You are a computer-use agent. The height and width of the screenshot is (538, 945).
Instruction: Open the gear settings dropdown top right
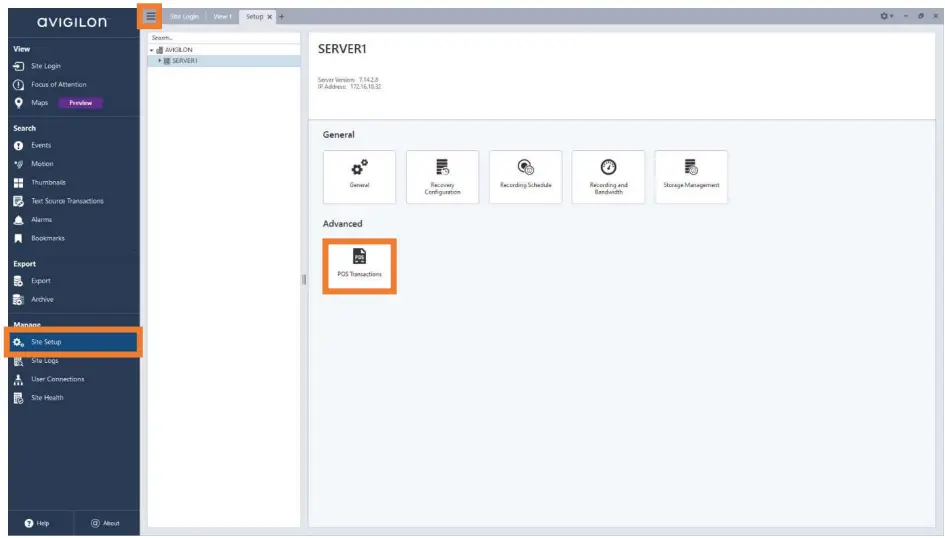tap(886, 16)
